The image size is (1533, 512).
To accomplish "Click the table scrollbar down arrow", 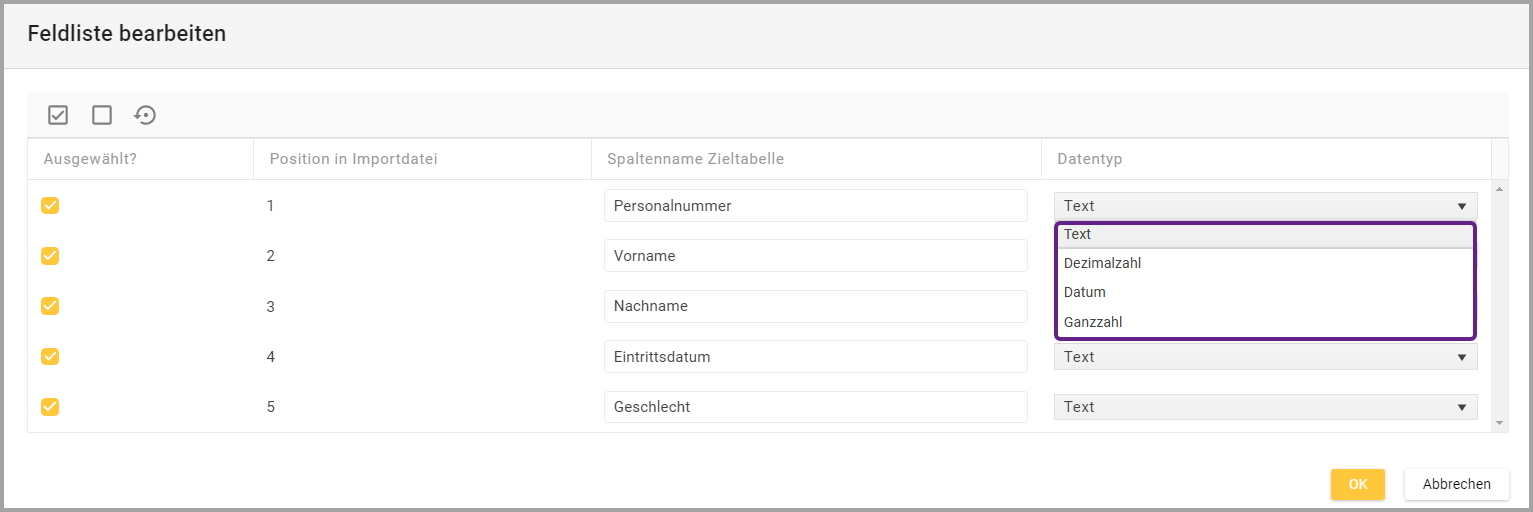I will pos(1499,424).
